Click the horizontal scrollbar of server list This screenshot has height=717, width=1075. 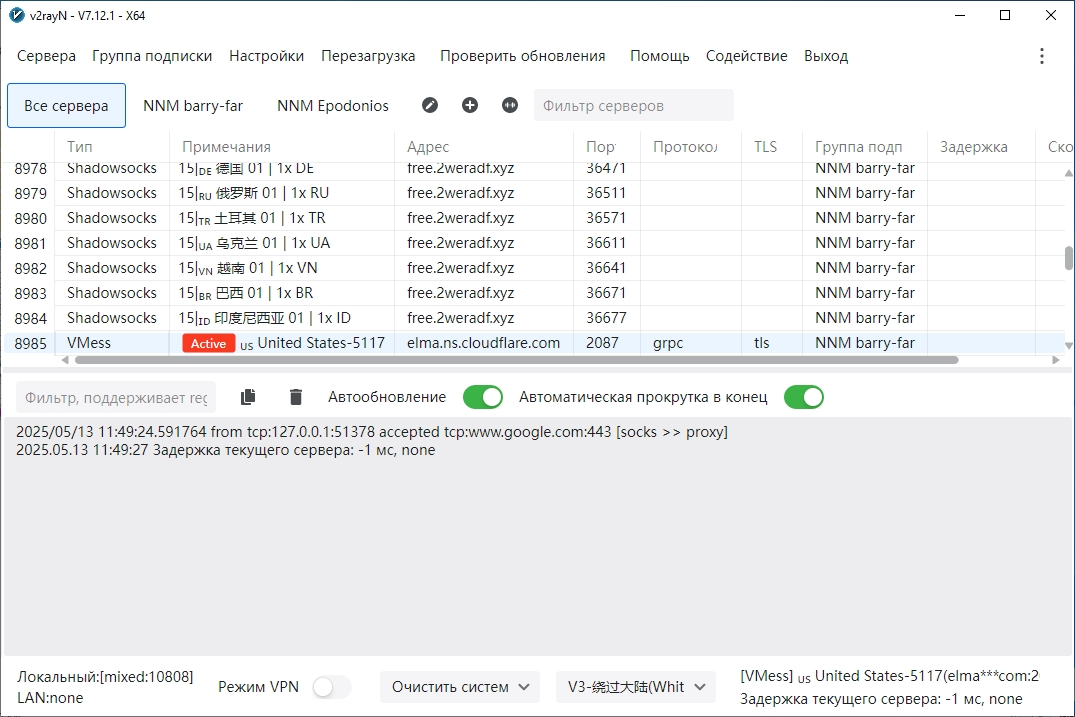[x=516, y=360]
